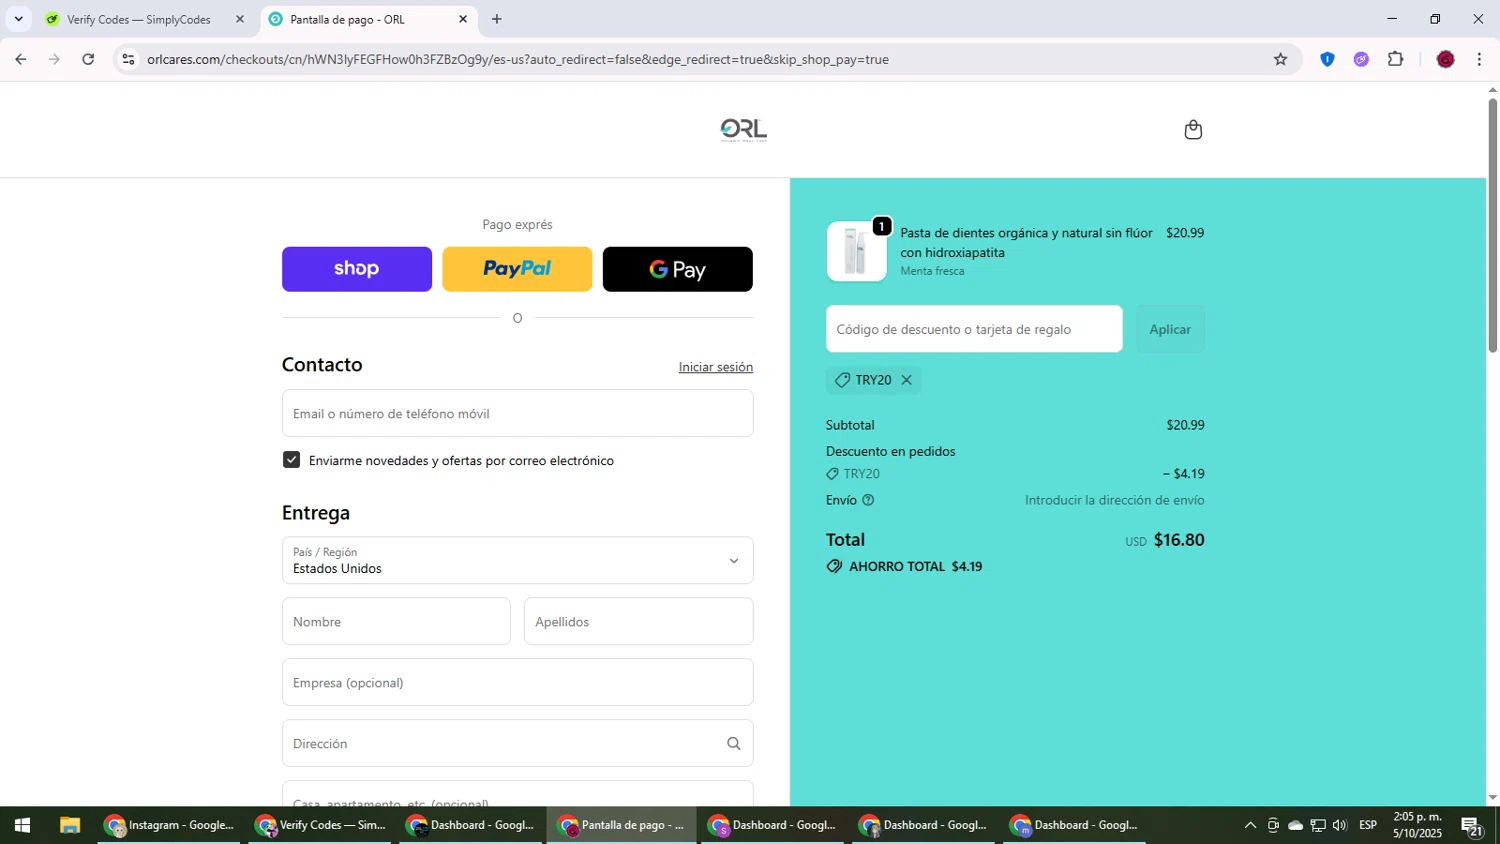The width and height of the screenshot is (1500, 844).
Task: Show hidden system tray icons
Action: (x=1250, y=825)
